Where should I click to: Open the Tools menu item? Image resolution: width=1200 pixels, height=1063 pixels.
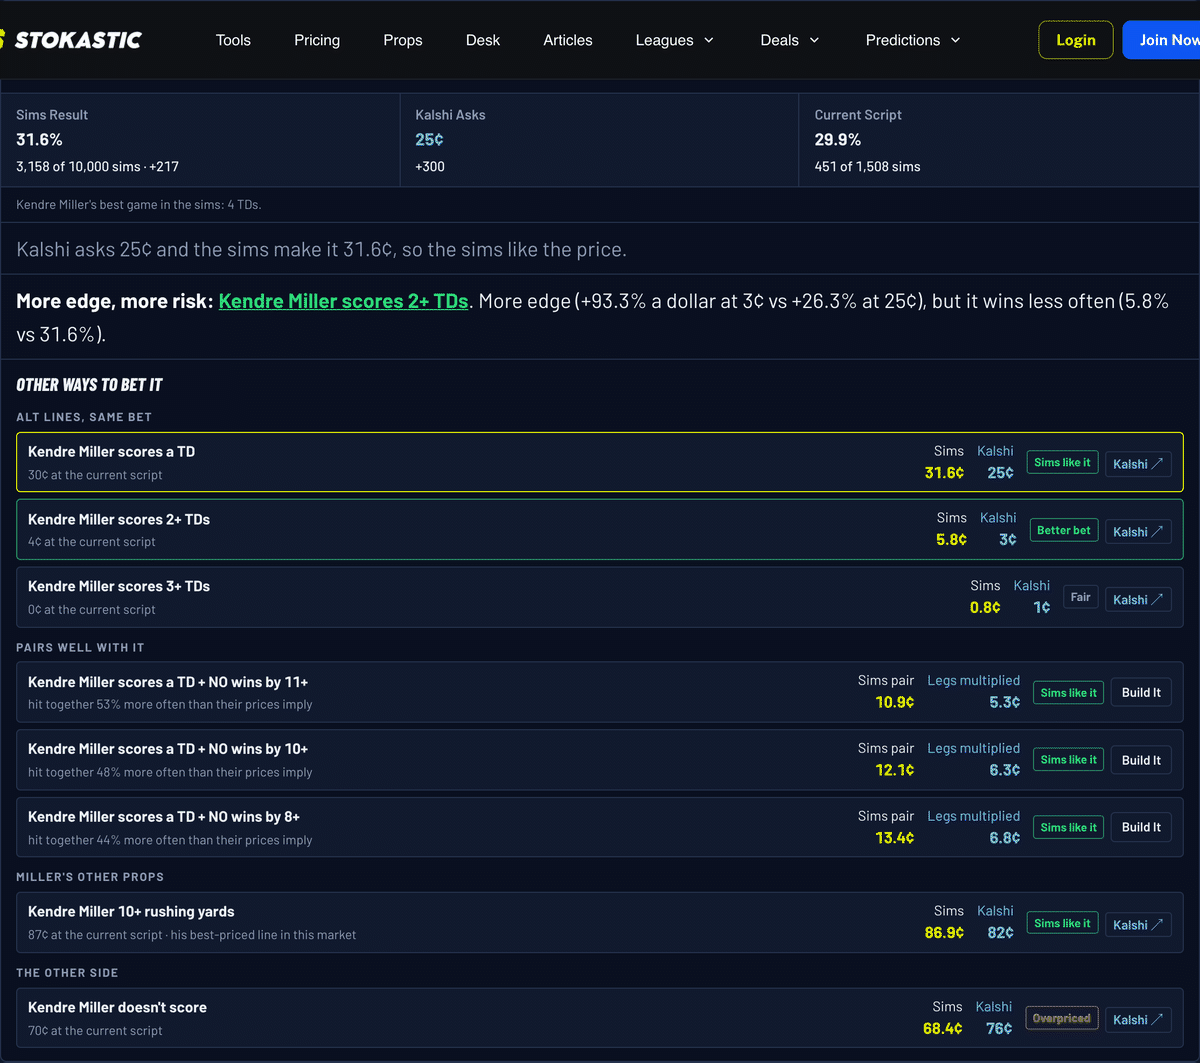tap(233, 40)
